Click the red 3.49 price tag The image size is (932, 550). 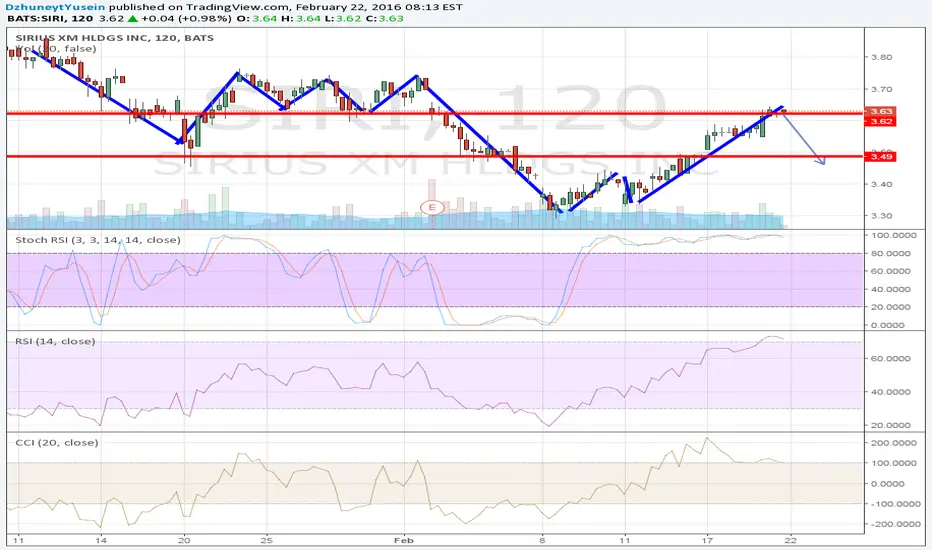pyautogui.click(x=880, y=156)
